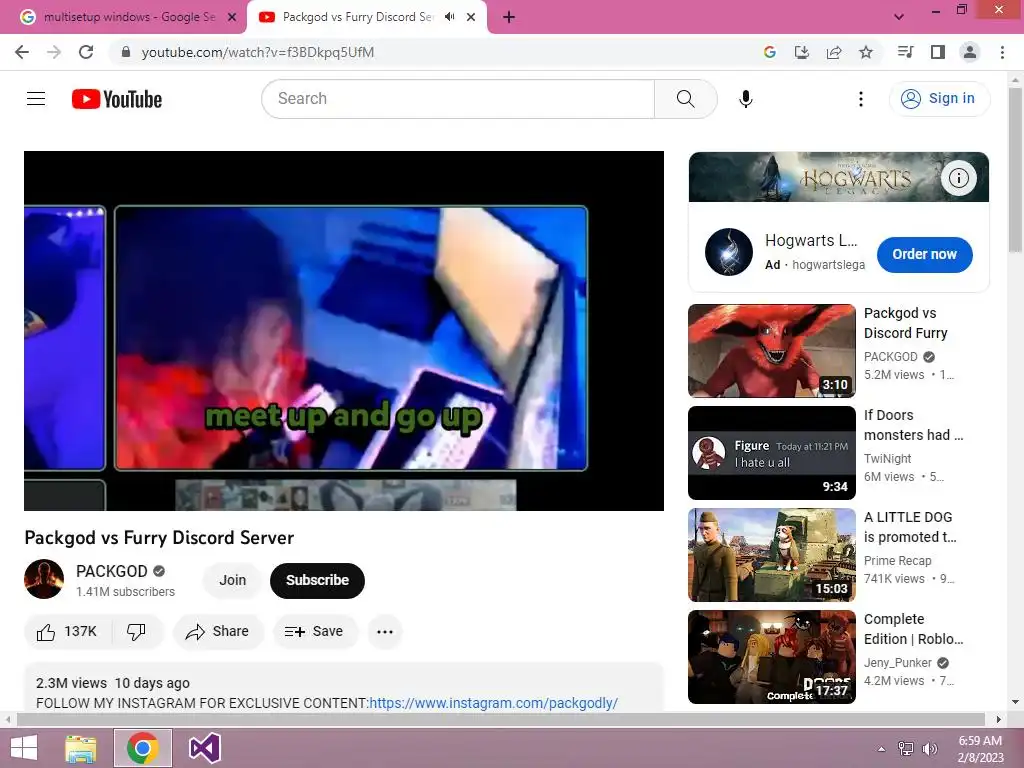Share this page icon in address bar
Image resolution: width=1024 pixels, height=768 pixels.
tap(834, 52)
